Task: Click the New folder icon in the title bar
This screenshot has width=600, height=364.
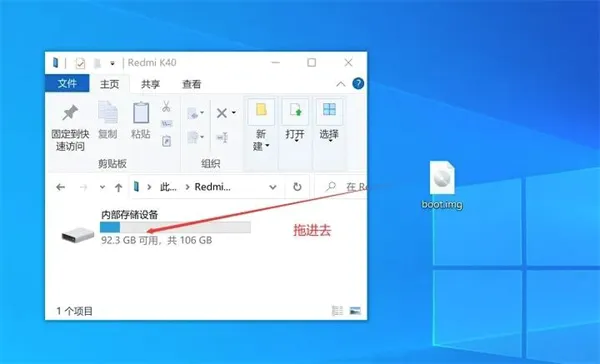Action: pos(97,63)
